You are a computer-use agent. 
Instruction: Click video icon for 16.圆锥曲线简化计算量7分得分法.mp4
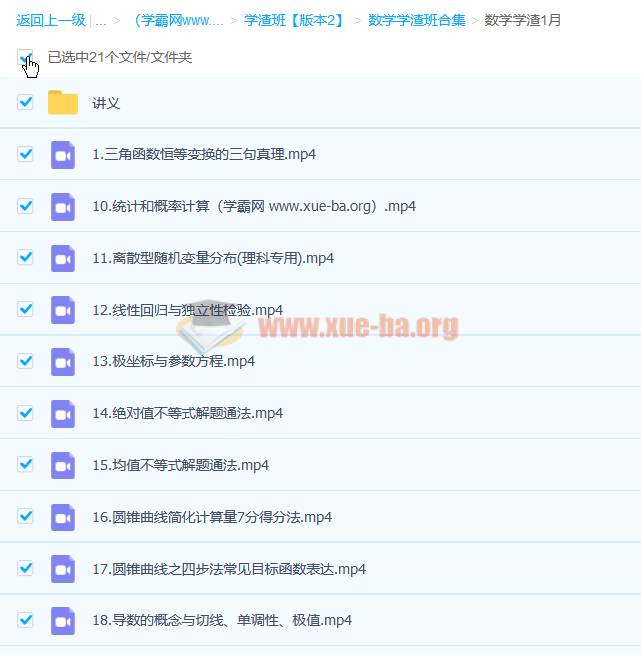click(x=63, y=517)
